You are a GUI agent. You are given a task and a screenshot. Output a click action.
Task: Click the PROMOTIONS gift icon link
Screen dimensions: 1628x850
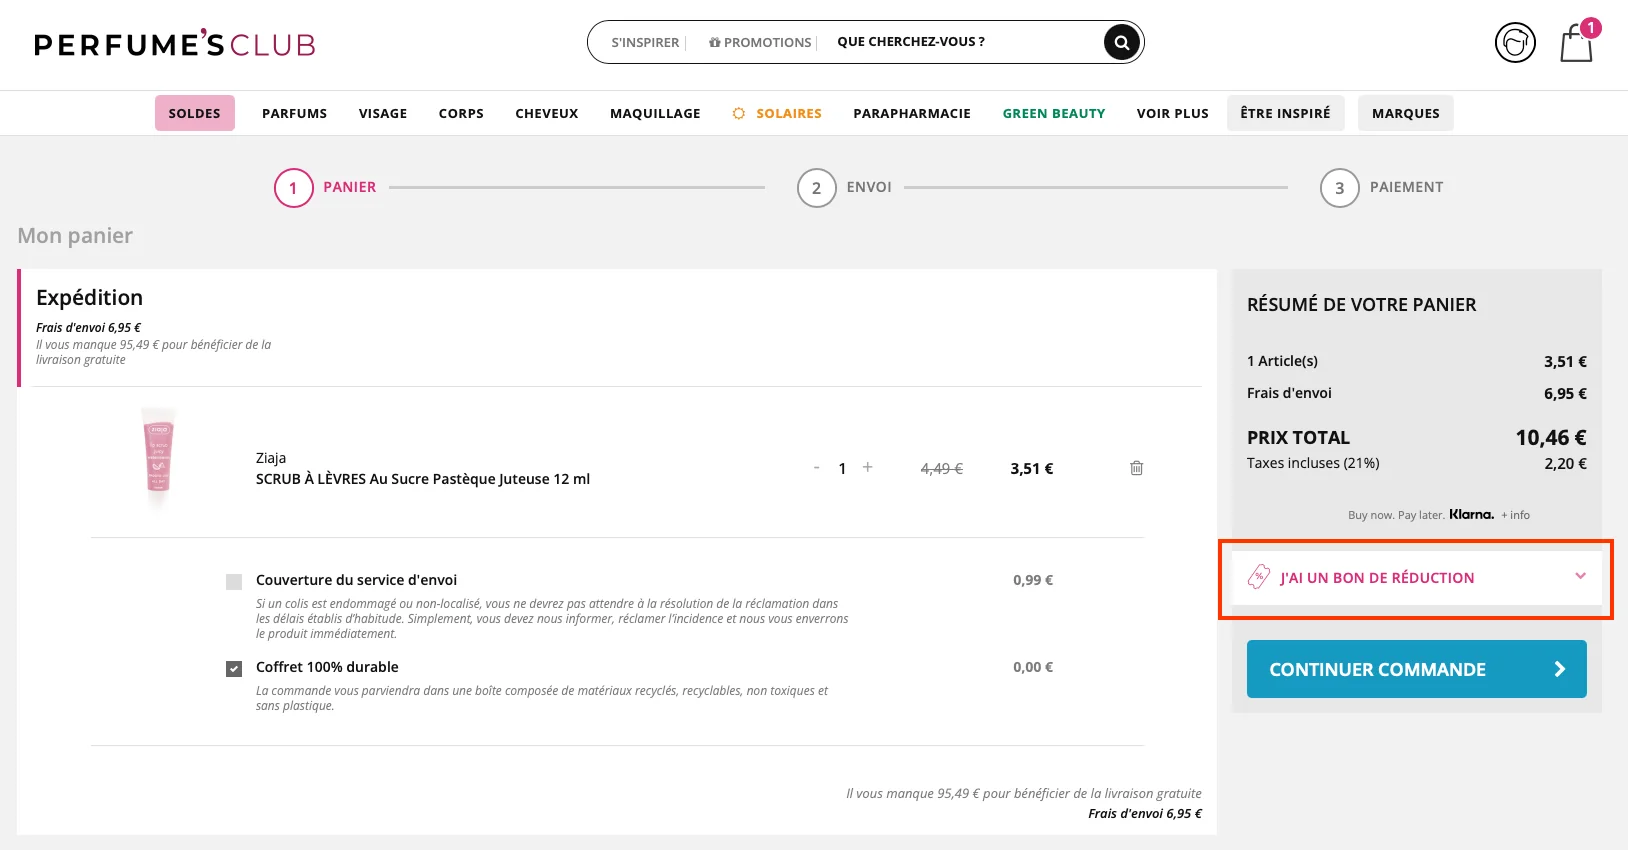point(760,42)
